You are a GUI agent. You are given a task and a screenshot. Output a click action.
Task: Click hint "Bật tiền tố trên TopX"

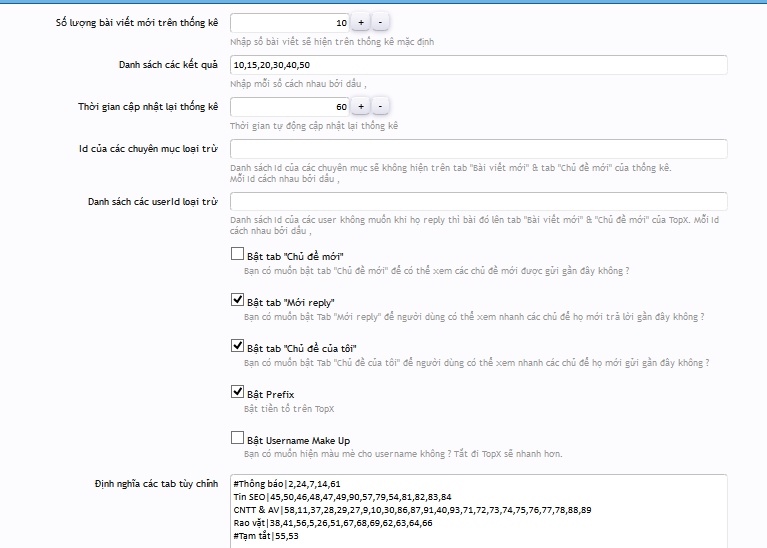pyautogui.click(x=289, y=409)
